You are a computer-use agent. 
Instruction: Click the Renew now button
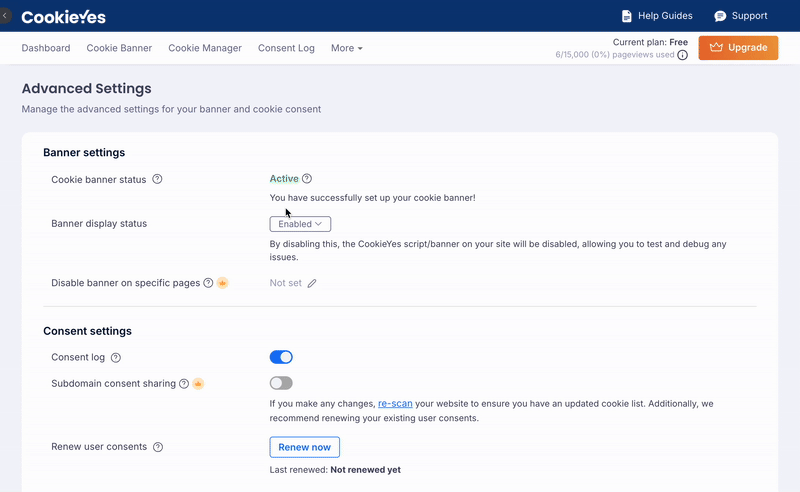[305, 447]
